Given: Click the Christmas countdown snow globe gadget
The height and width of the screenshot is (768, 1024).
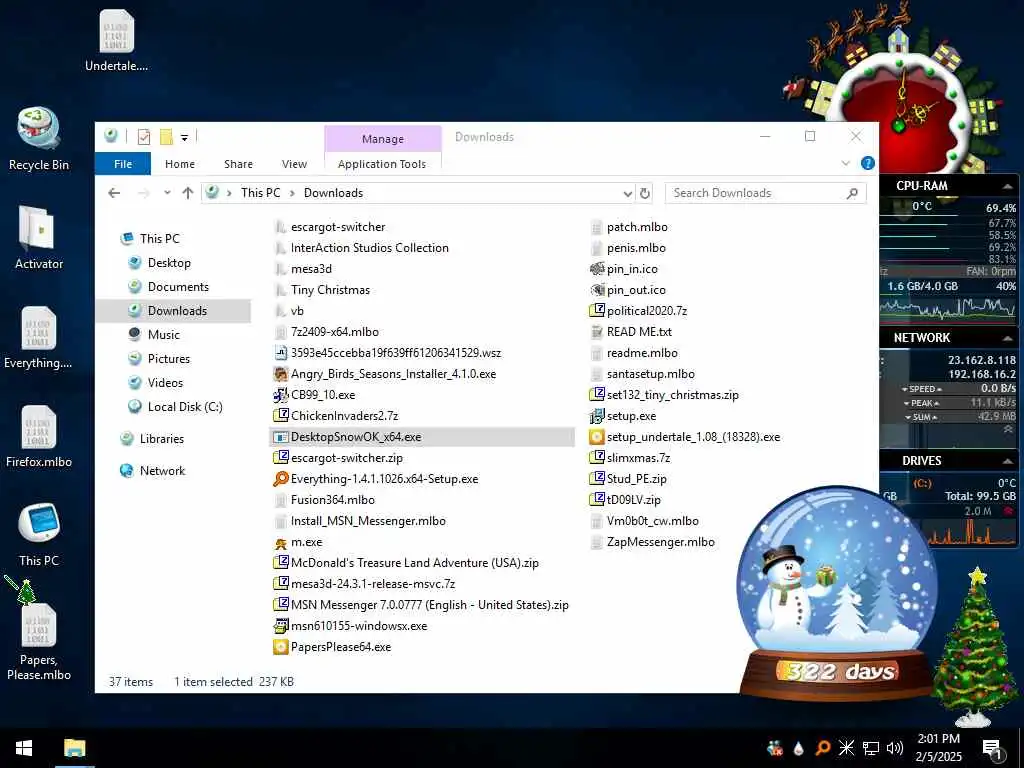Looking at the screenshot, I should 836,594.
